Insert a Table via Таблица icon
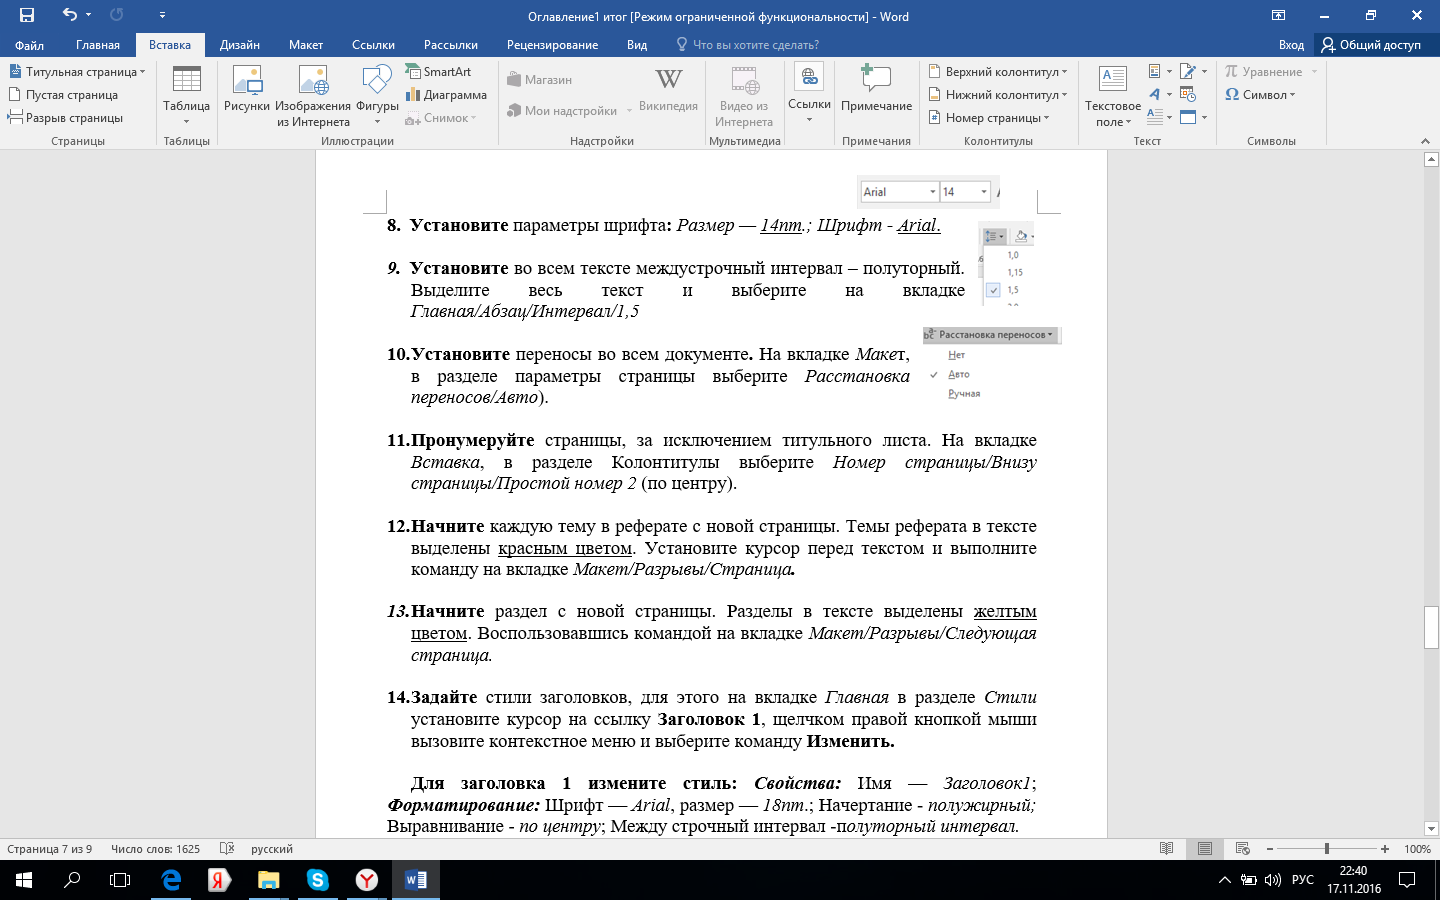Image resolution: width=1440 pixels, height=900 pixels. click(x=187, y=95)
